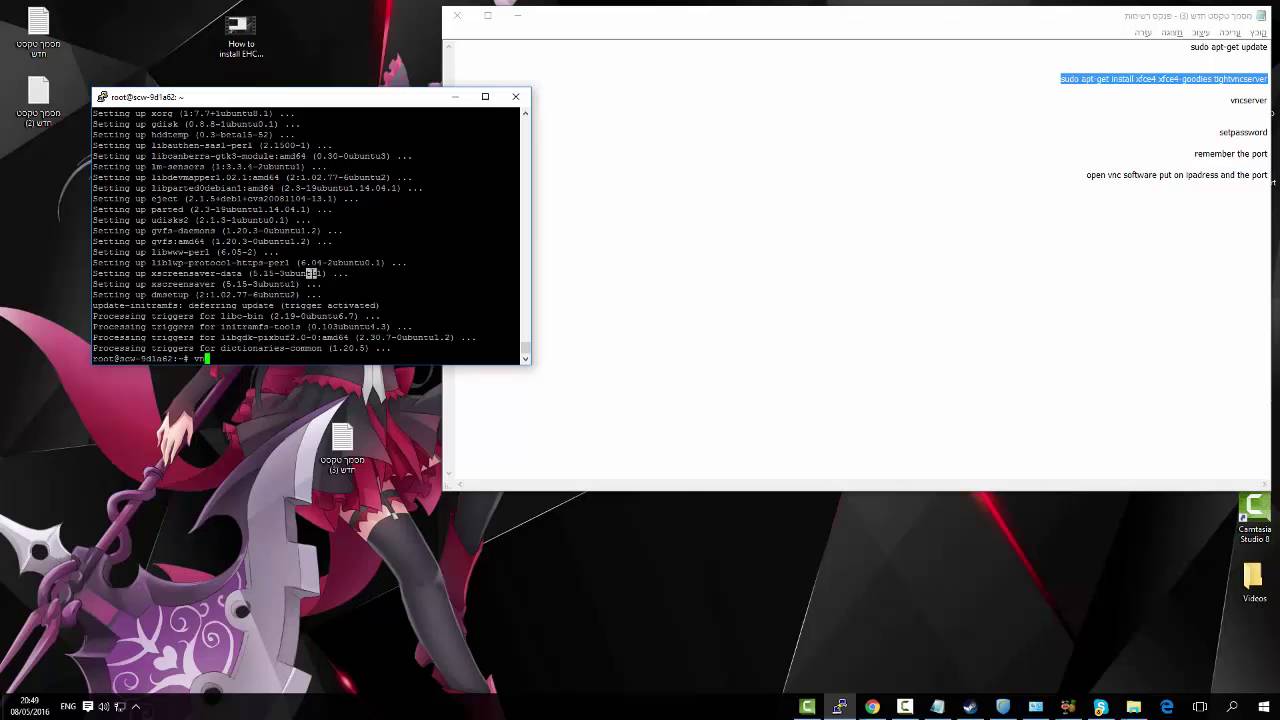Image resolution: width=1280 pixels, height=720 pixels.
Task: Maximize the Notepad window
Action: (488, 15)
